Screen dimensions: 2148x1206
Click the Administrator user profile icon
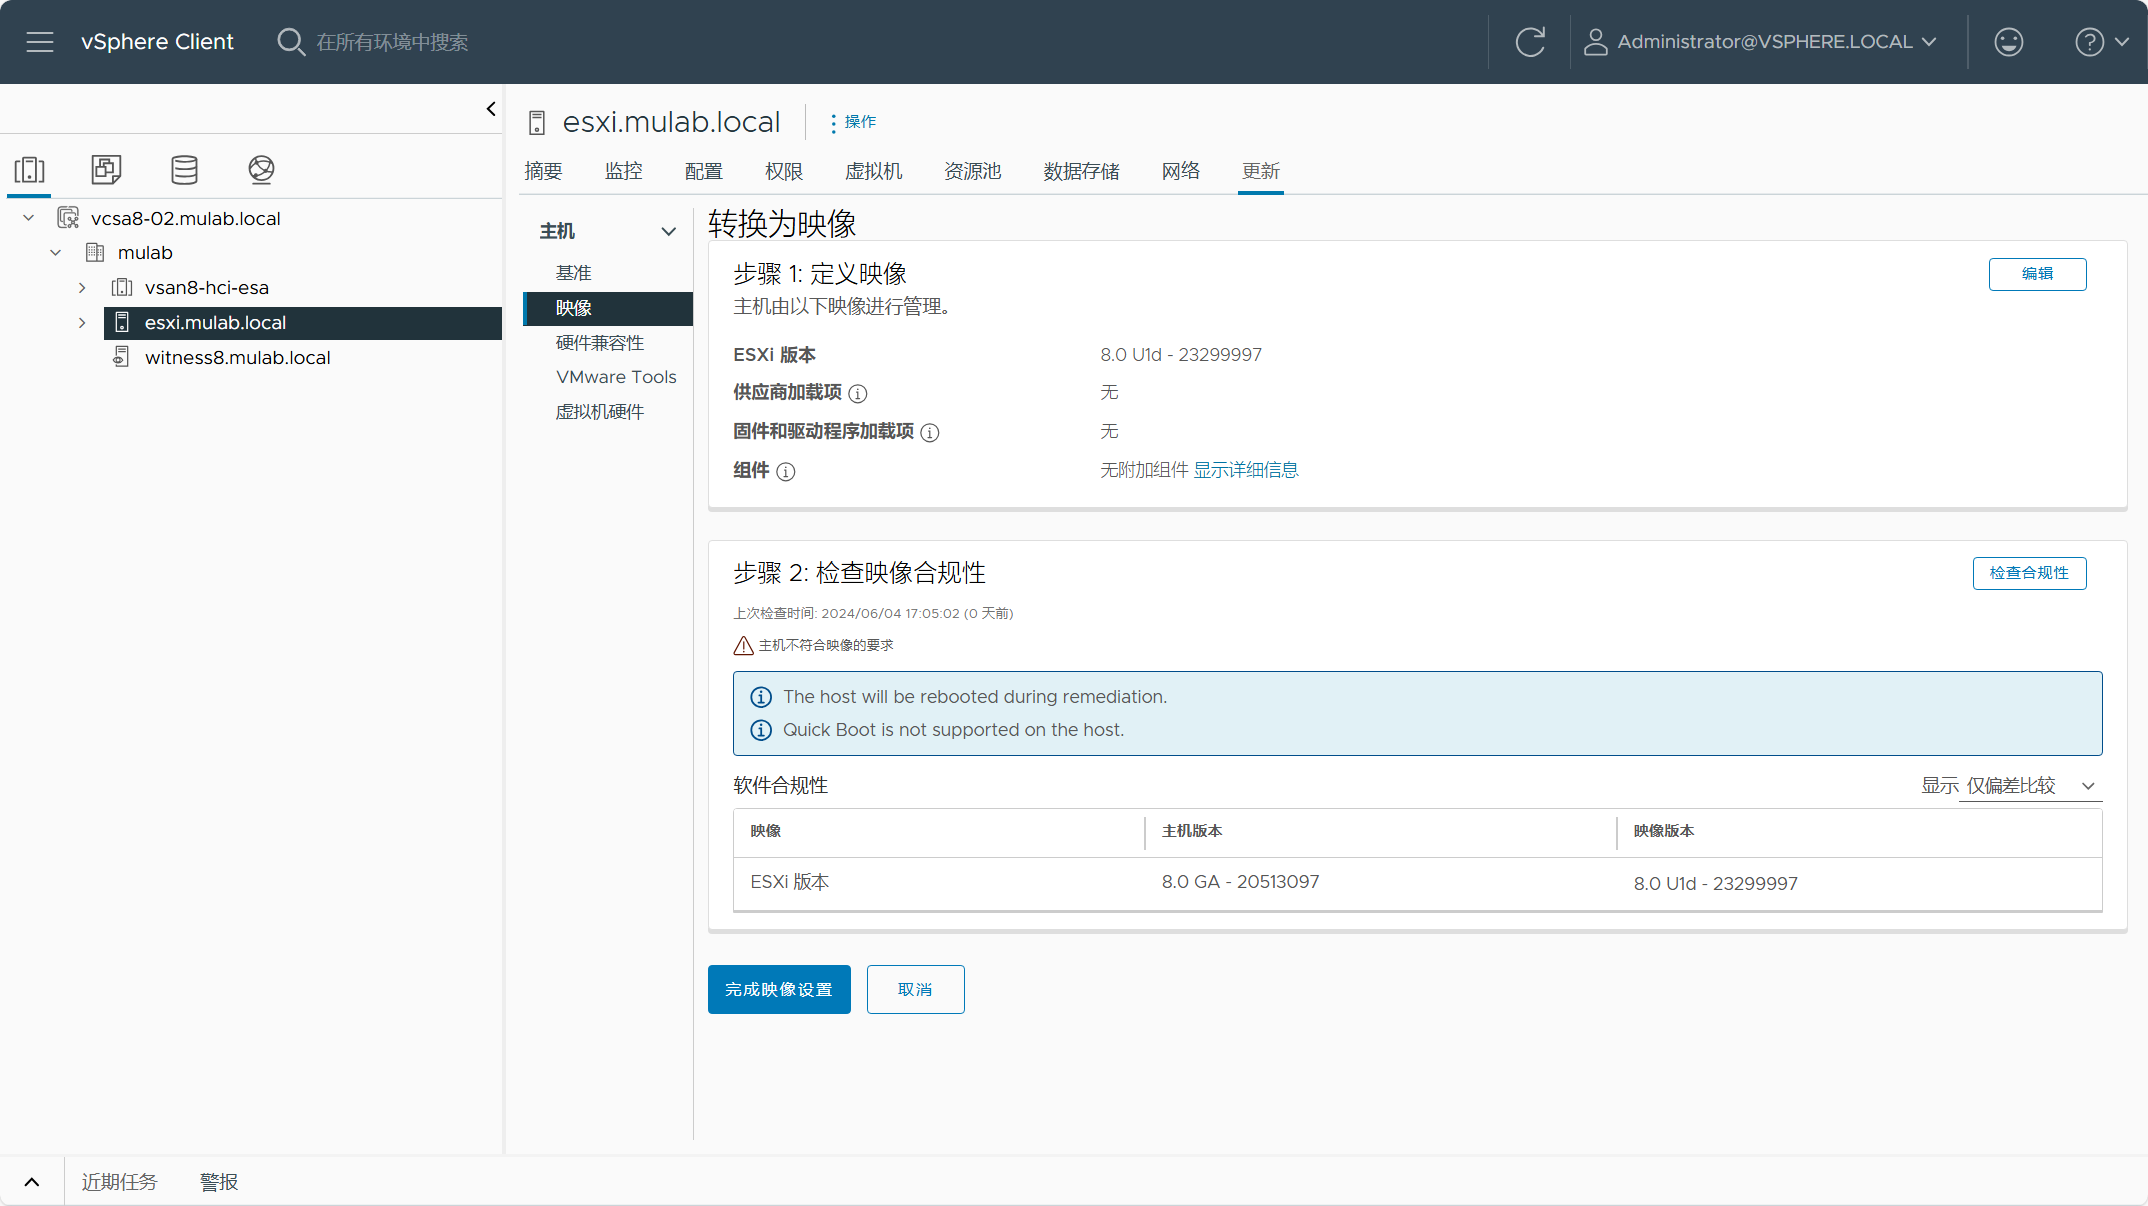coord(1596,42)
